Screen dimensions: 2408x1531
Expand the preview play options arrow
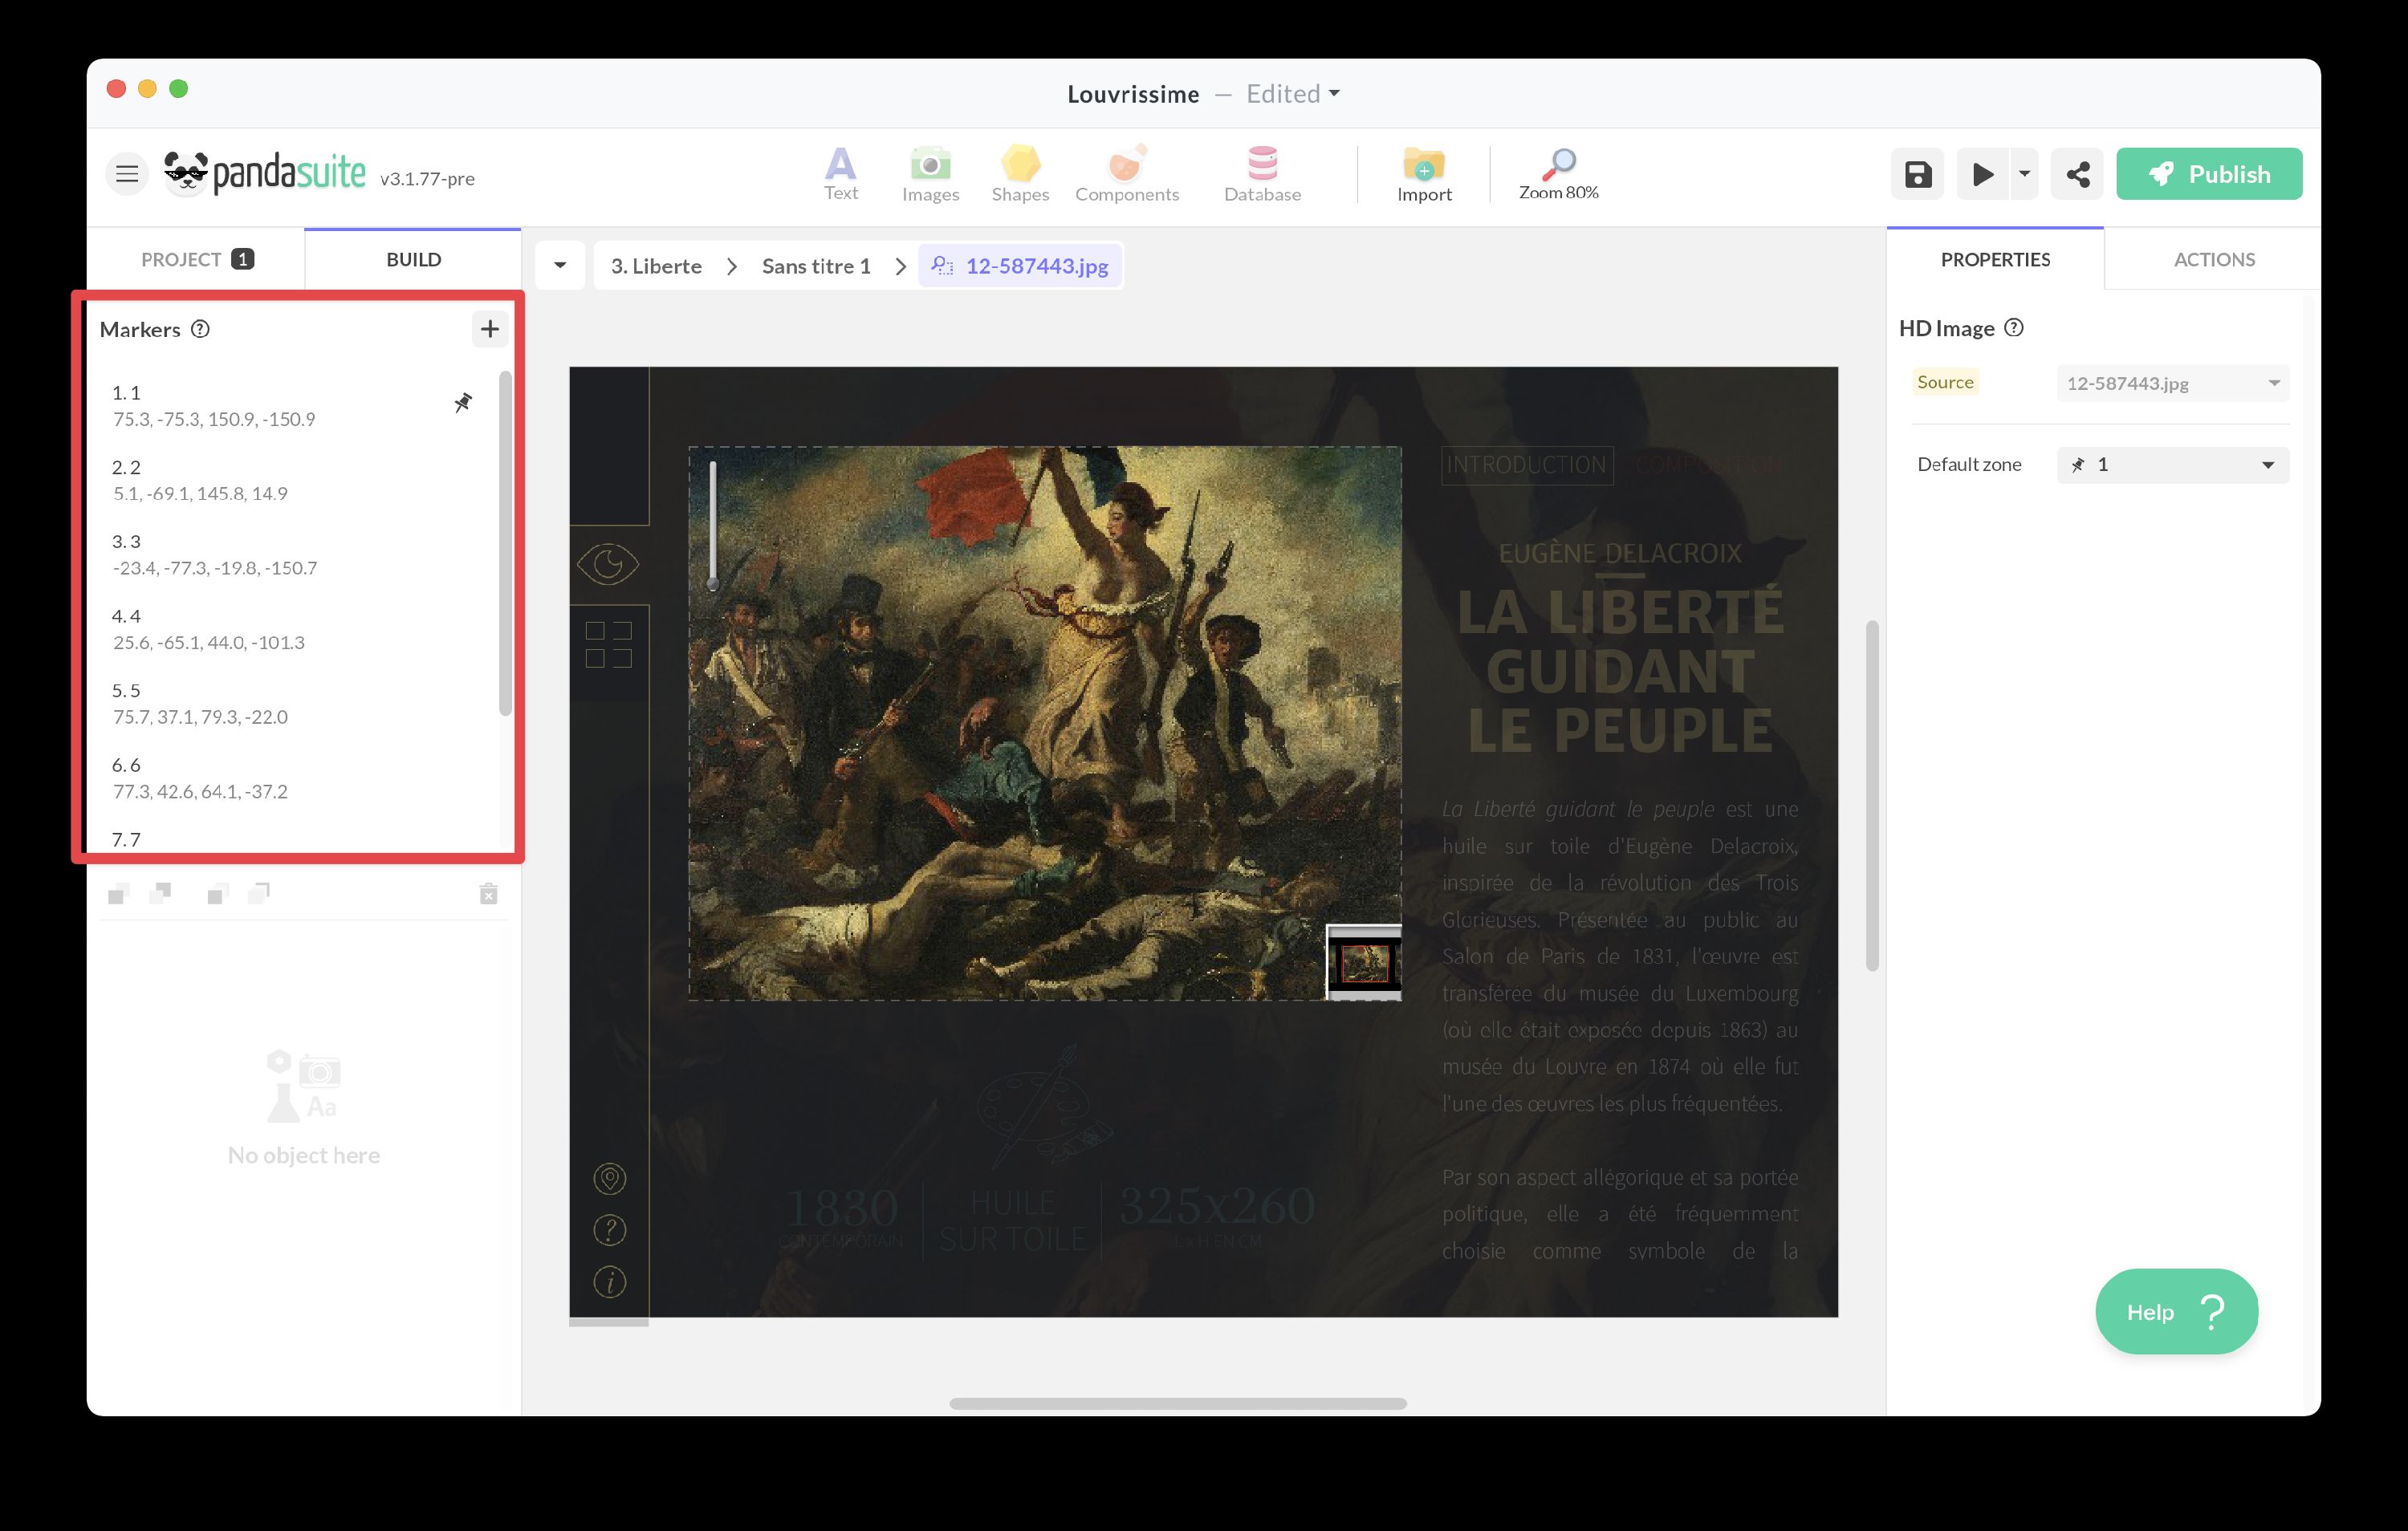tap(2024, 175)
